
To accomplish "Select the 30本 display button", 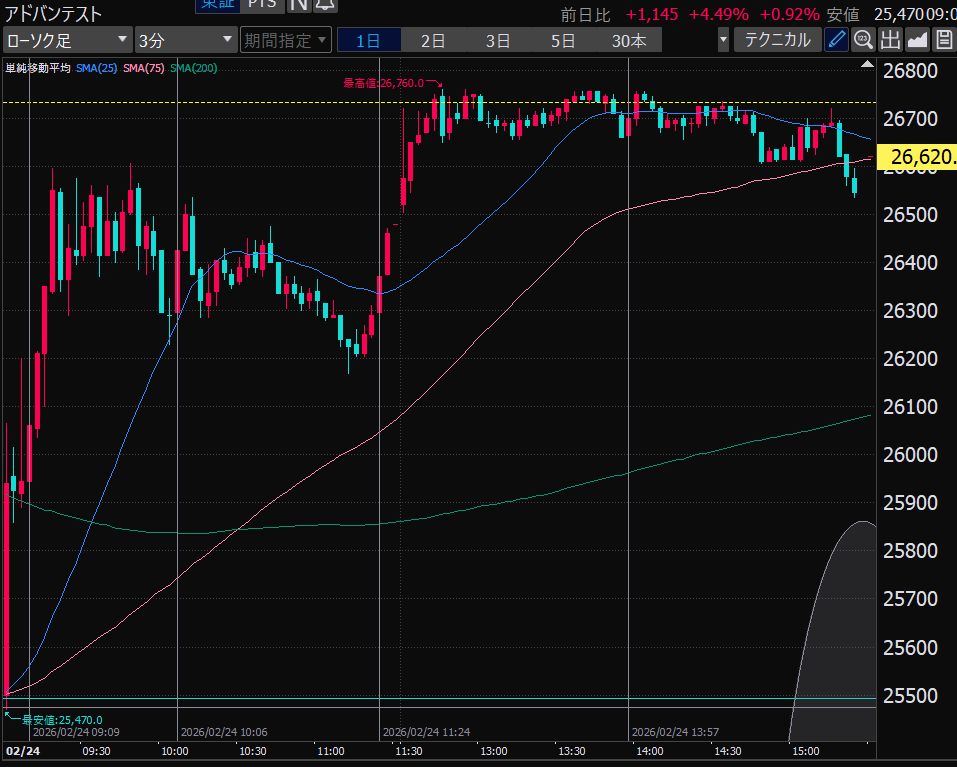I will pos(629,41).
